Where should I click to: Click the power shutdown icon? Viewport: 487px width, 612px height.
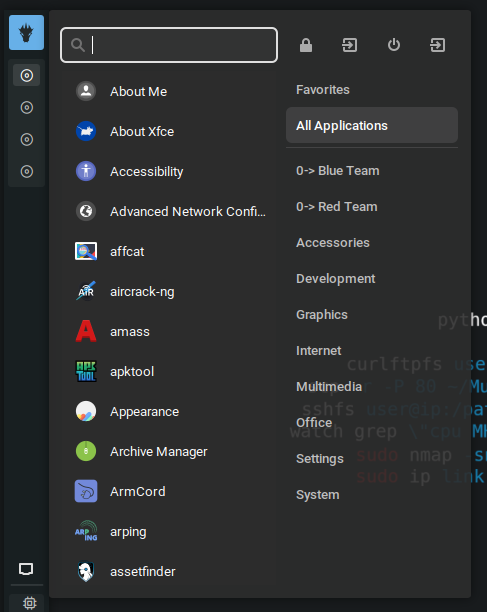click(394, 45)
